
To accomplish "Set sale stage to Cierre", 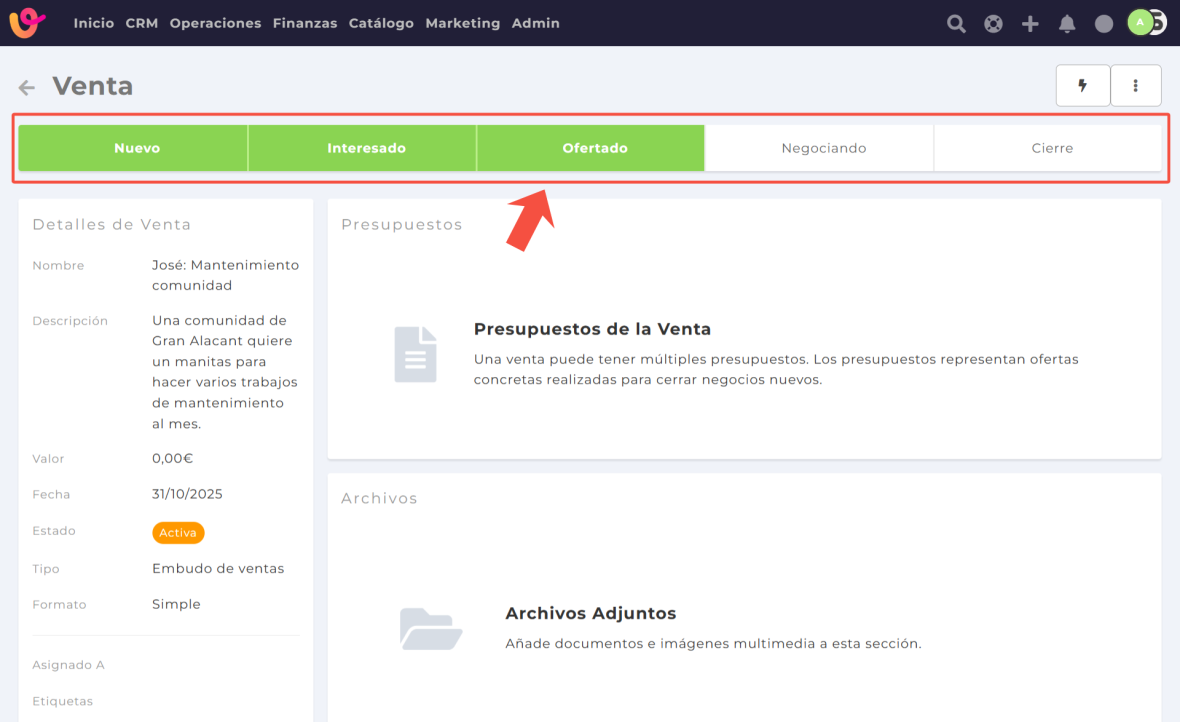I will [x=1052, y=148].
